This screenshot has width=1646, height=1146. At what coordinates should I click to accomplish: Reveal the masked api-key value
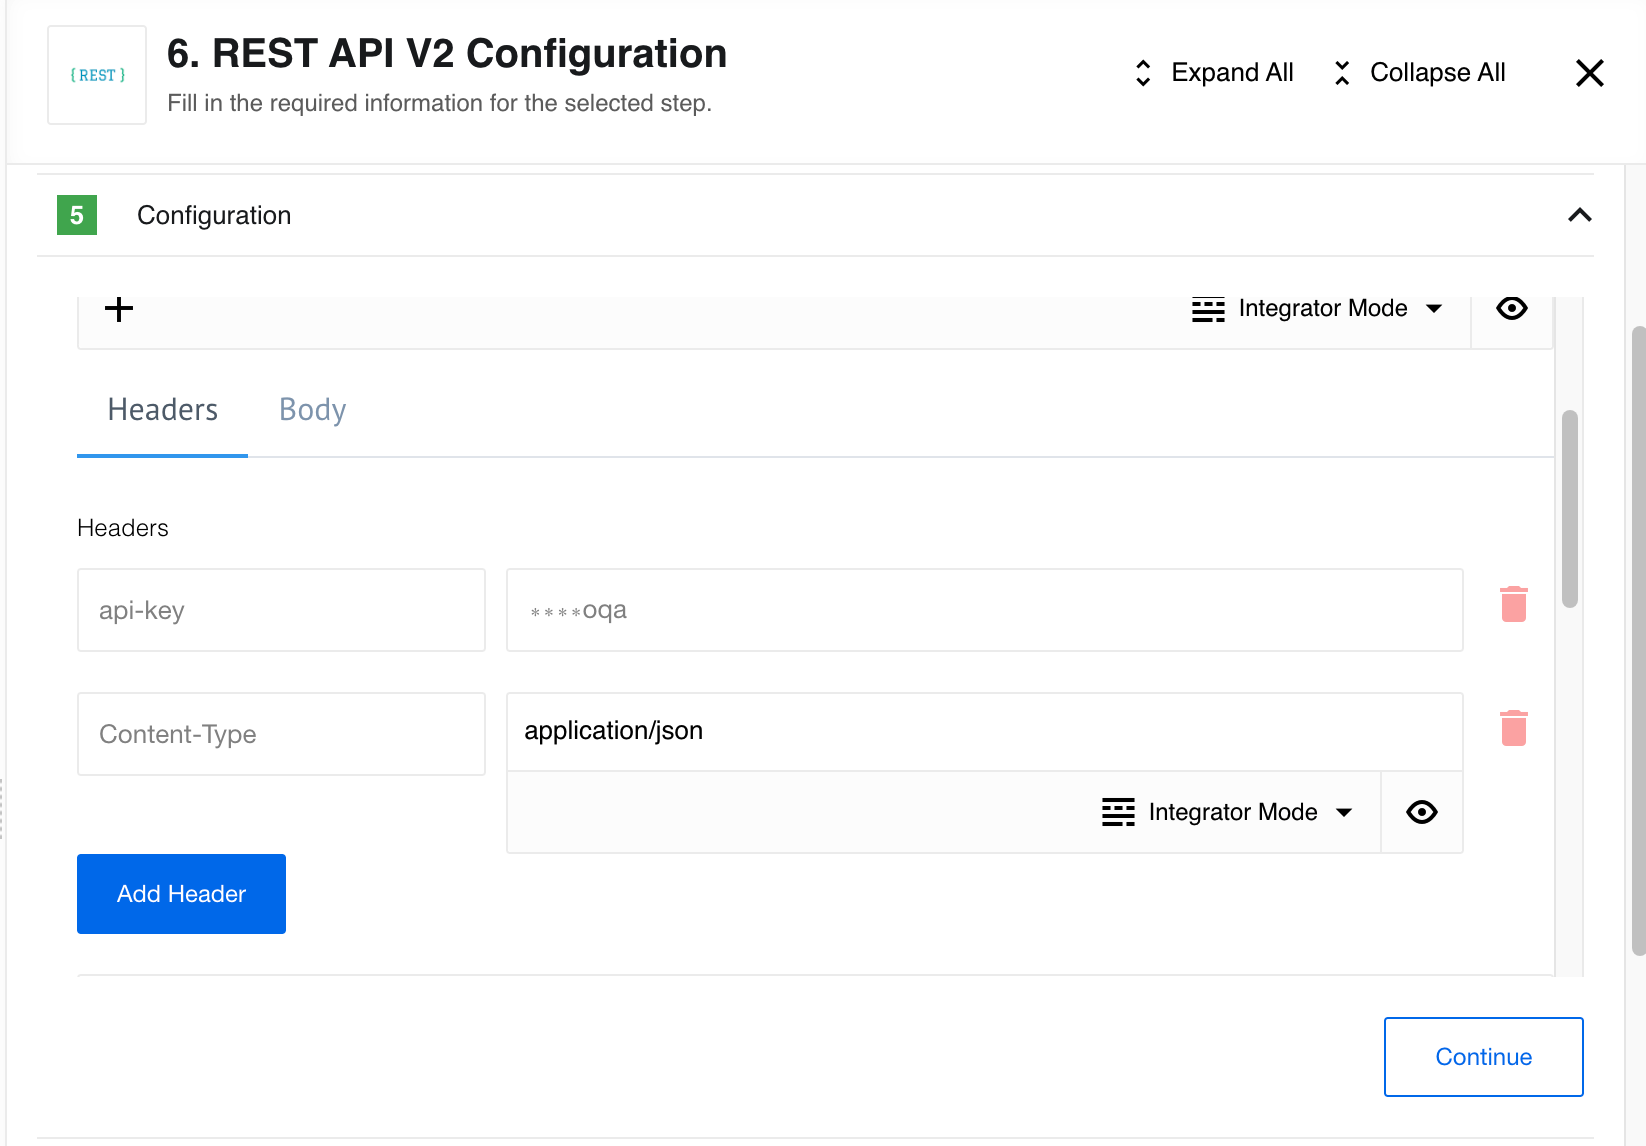tap(1511, 308)
